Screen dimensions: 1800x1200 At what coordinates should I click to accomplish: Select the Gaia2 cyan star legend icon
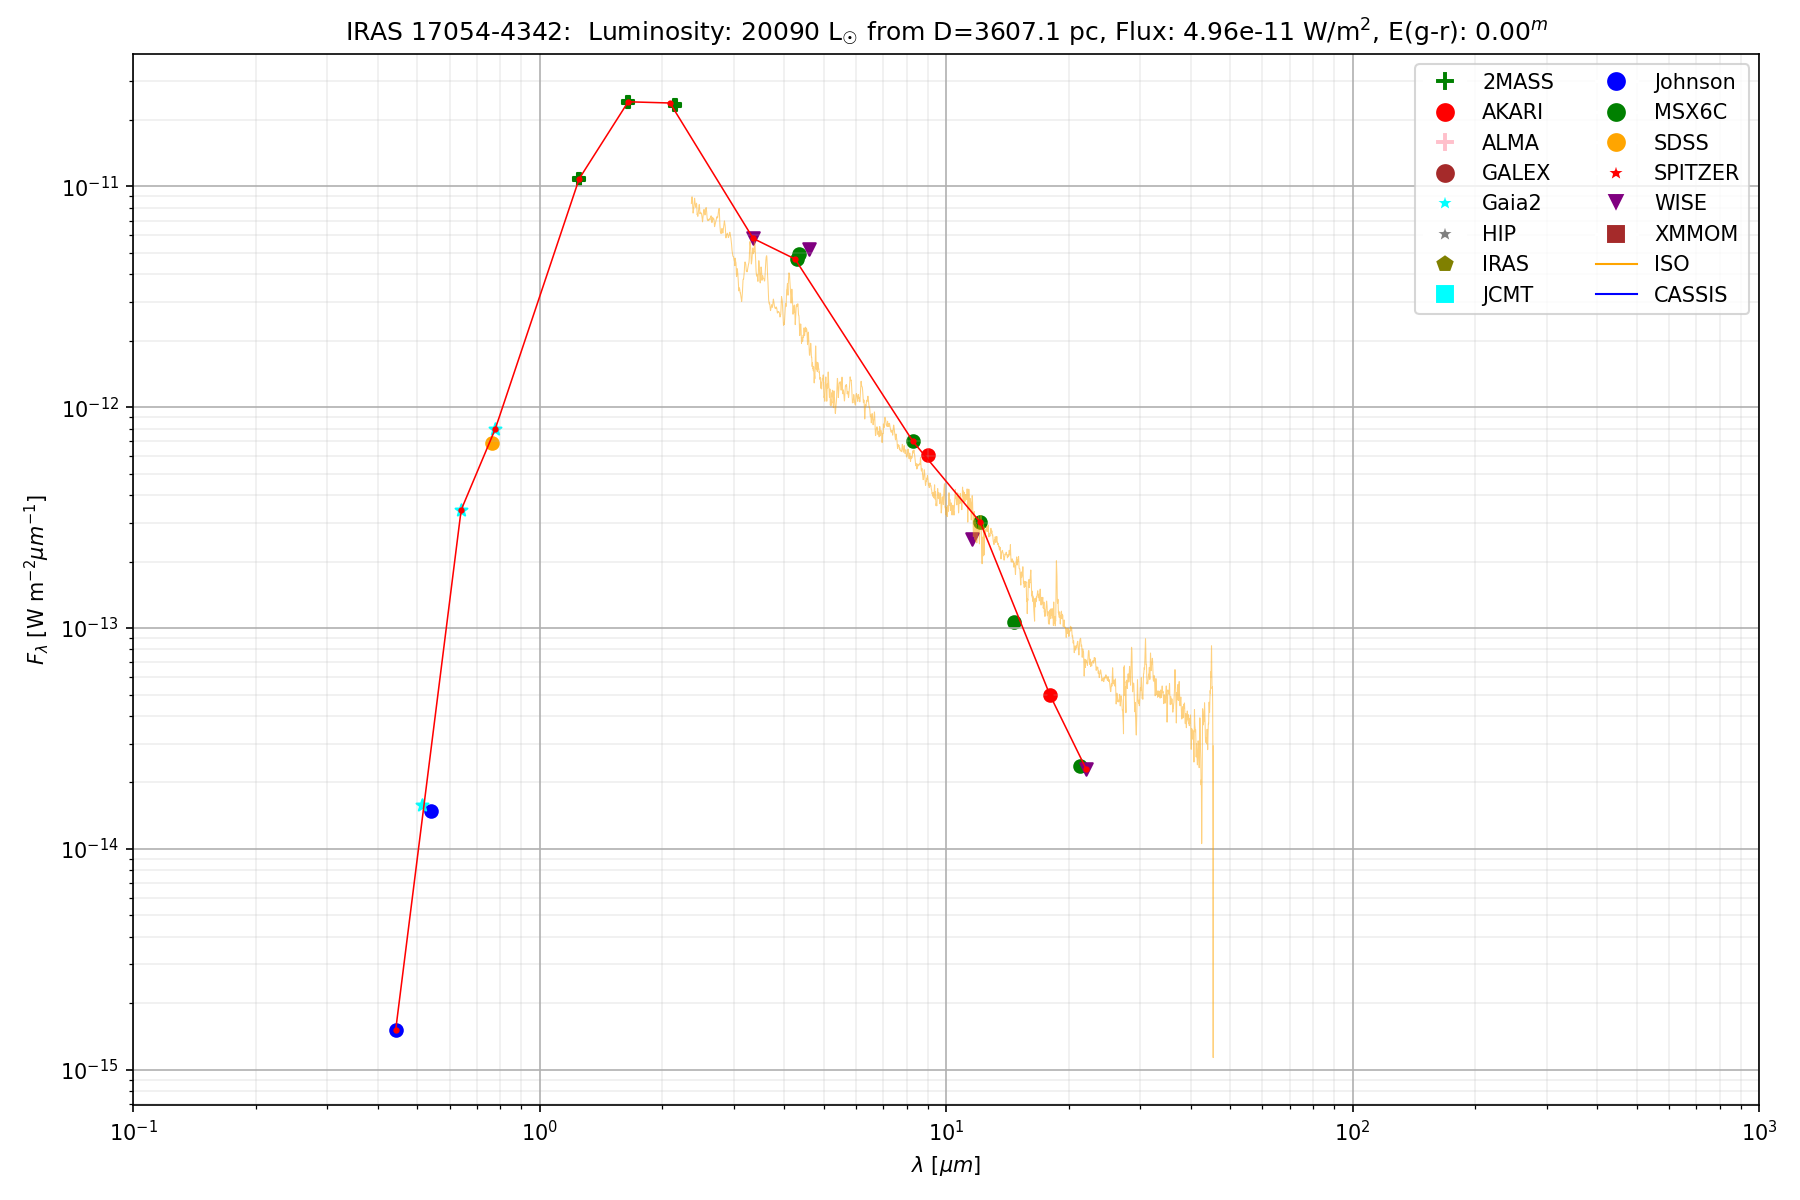pos(1444,203)
